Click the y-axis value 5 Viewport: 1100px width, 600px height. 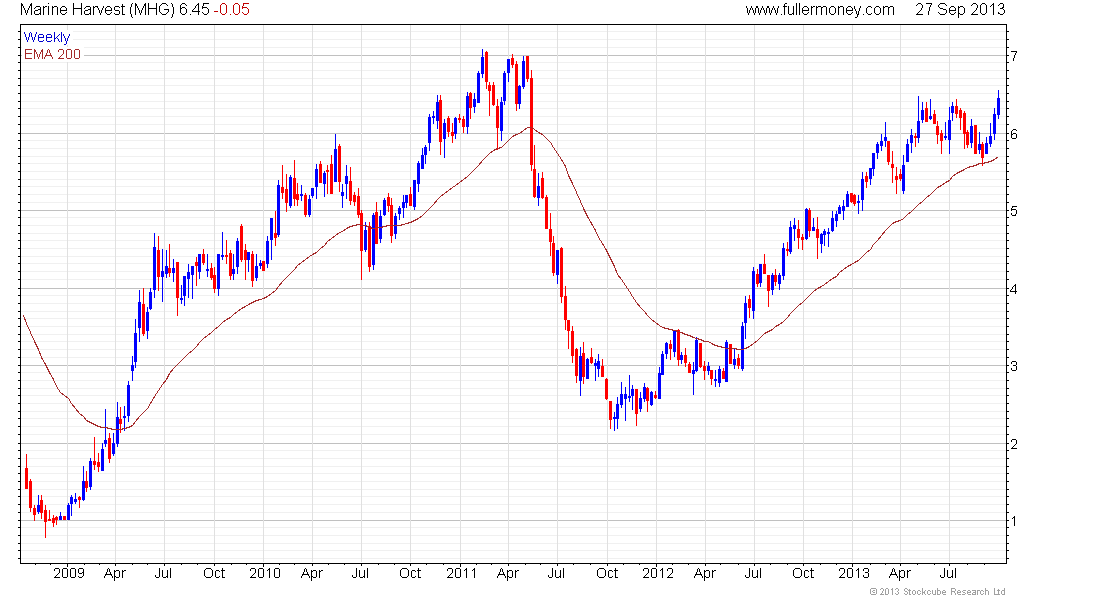(1014, 211)
